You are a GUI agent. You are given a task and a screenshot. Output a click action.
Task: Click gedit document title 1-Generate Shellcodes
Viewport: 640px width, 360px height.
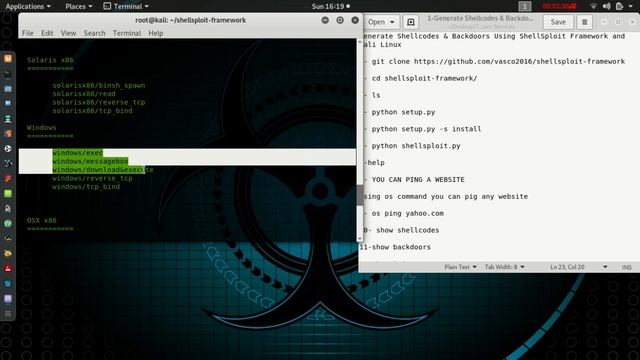click(480, 18)
